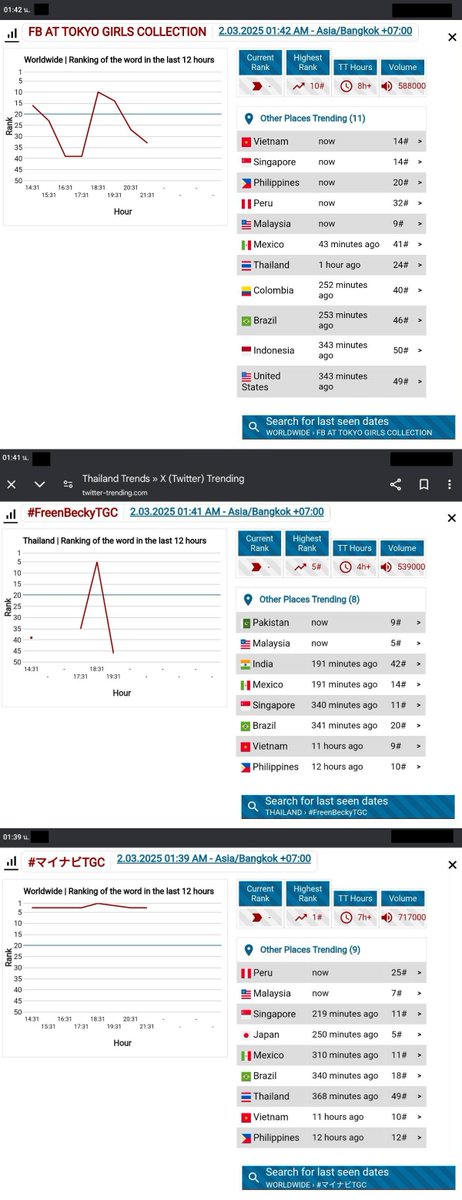462x1200 pixels.
Task: Click Highest Rank 10# button
Action: pyautogui.click(x=307, y=71)
